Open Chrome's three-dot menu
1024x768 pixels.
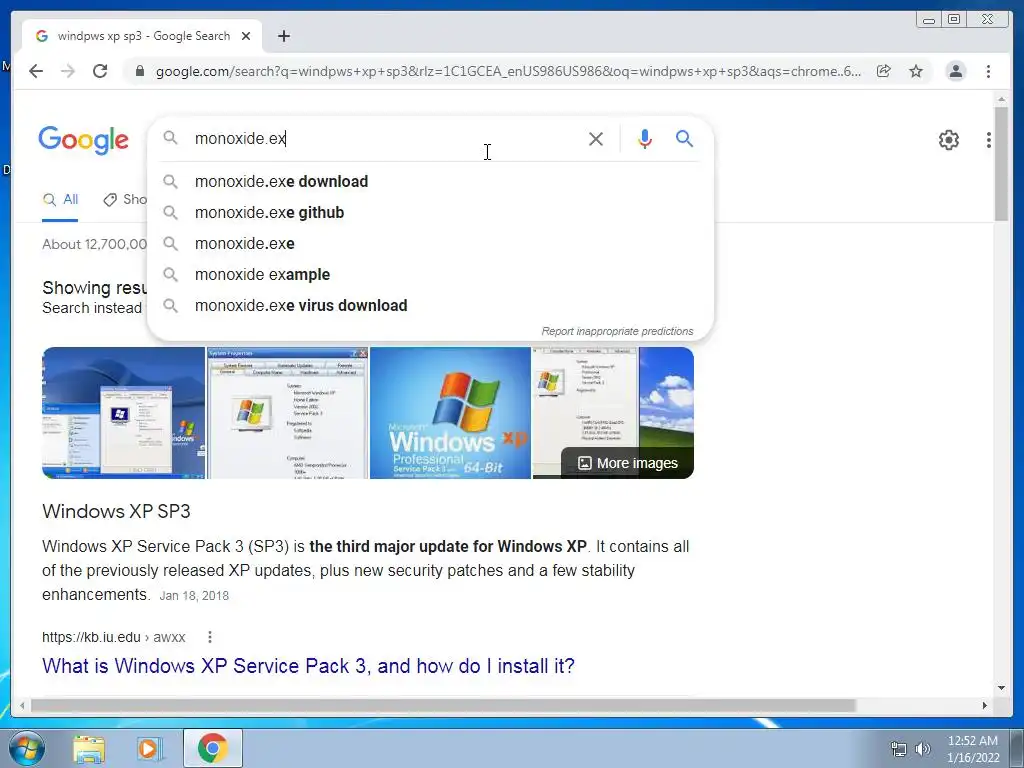pos(989,71)
